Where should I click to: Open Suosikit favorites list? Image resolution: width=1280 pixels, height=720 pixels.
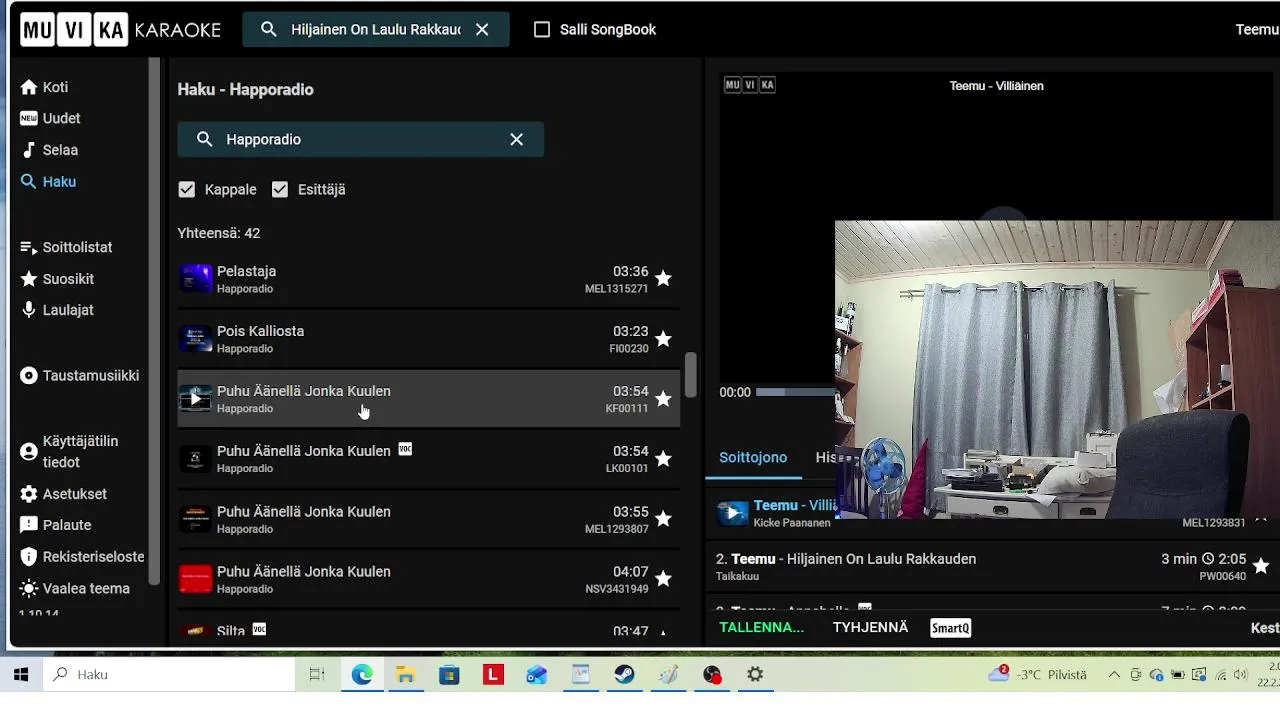[x=57, y=279]
